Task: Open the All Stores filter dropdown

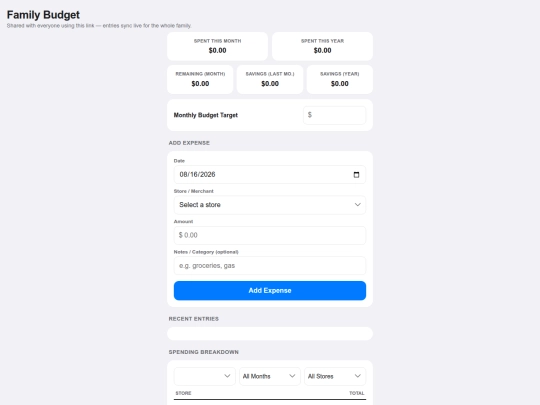Action: pyautogui.click(x=335, y=376)
